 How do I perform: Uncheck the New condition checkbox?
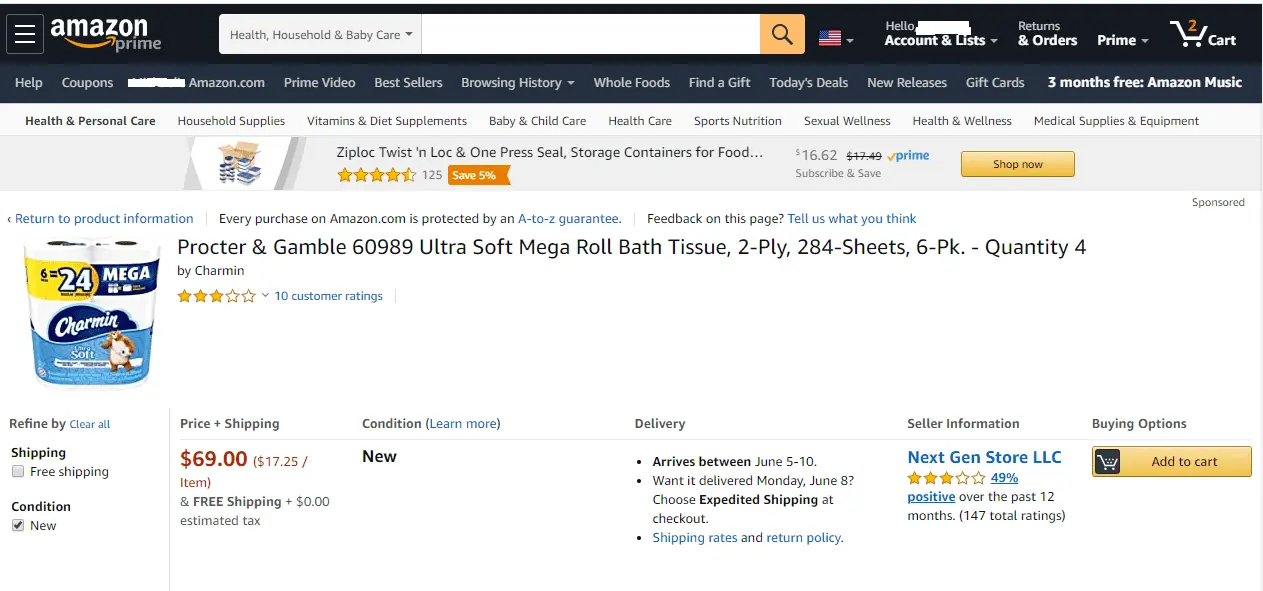point(18,526)
